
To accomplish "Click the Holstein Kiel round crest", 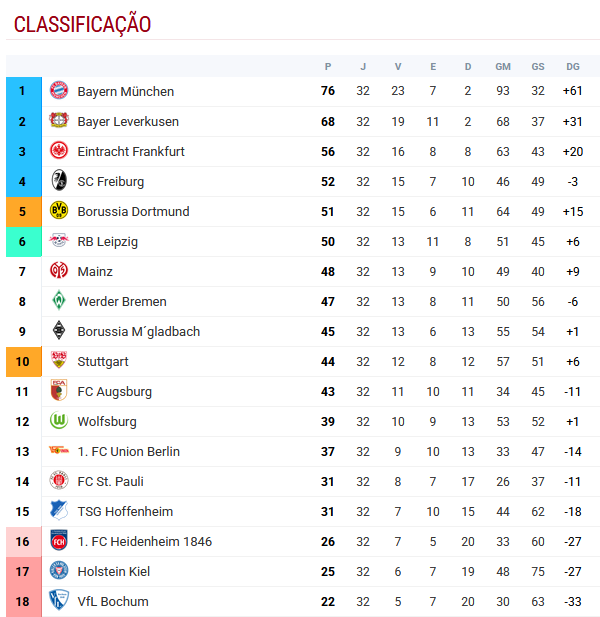I will pos(59,571).
